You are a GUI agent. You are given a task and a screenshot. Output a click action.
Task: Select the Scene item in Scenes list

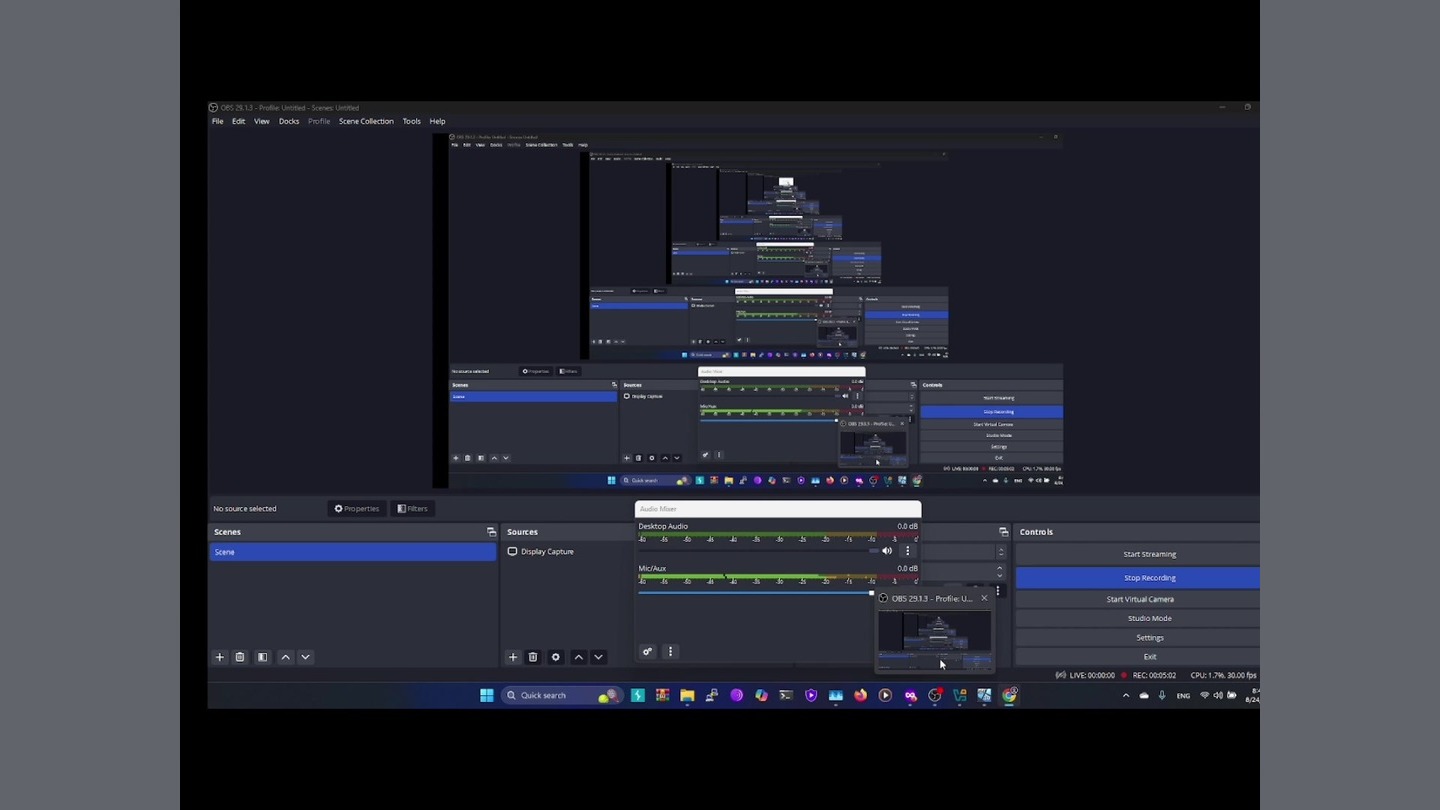click(x=353, y=552)
